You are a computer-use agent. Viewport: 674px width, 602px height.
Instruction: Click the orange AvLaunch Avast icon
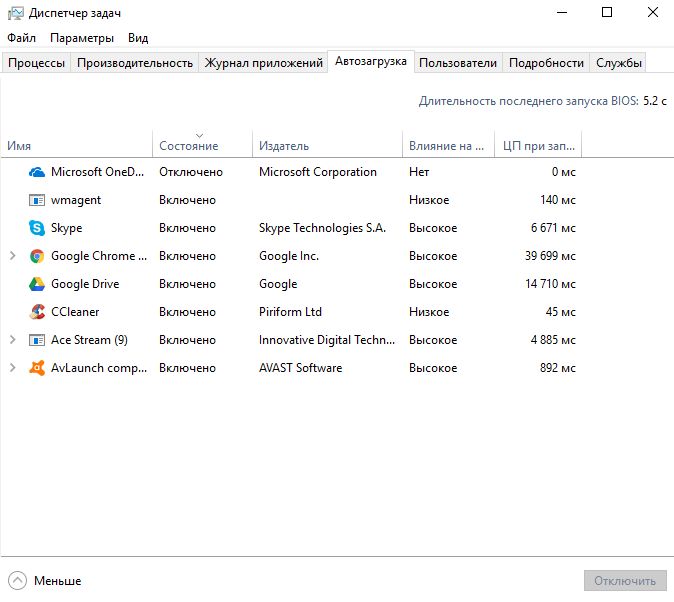point(37,368)
